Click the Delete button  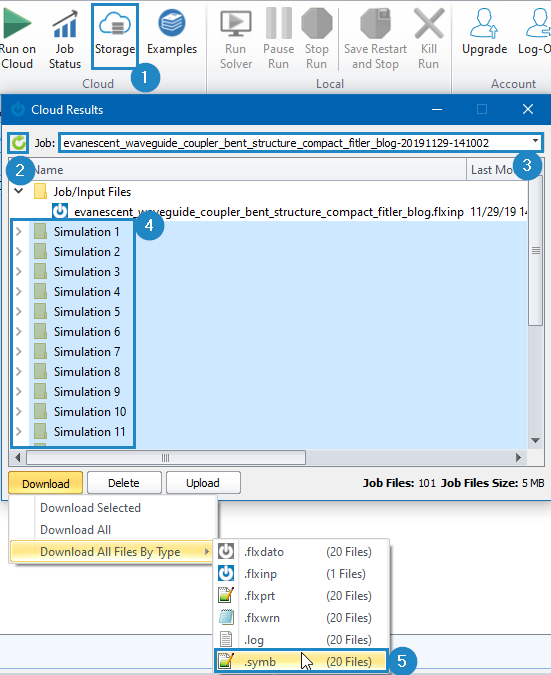pyautogui.click(x=124, y=483)
